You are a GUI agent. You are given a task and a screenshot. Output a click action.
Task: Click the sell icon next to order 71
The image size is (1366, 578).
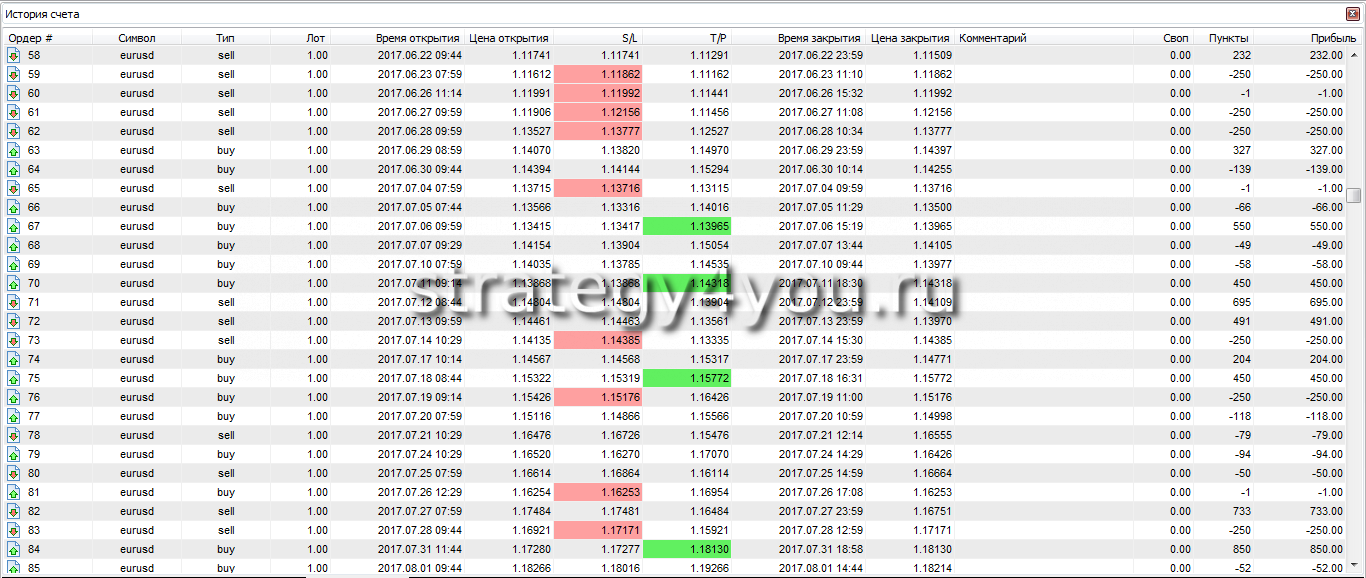(14, 302)
